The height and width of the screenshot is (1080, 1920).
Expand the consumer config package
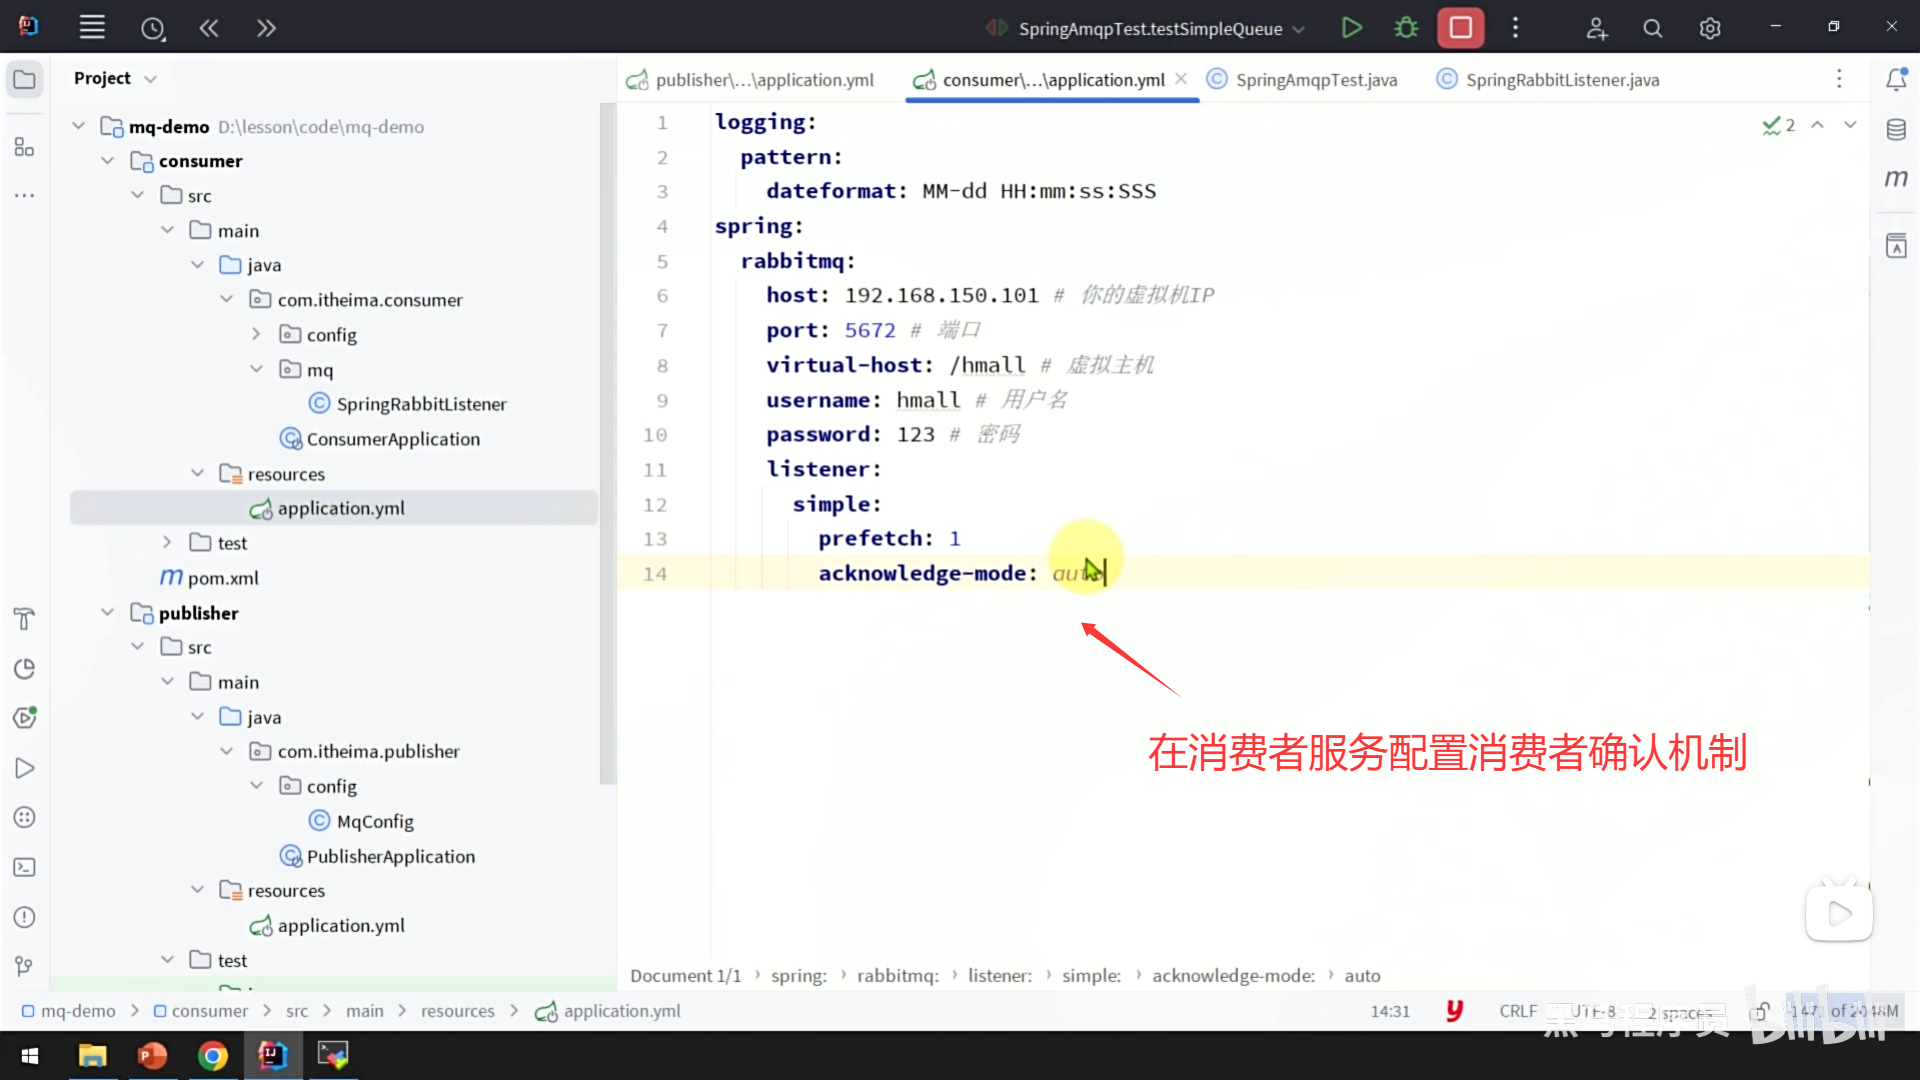pyautogui.click(x=256, y=335)
